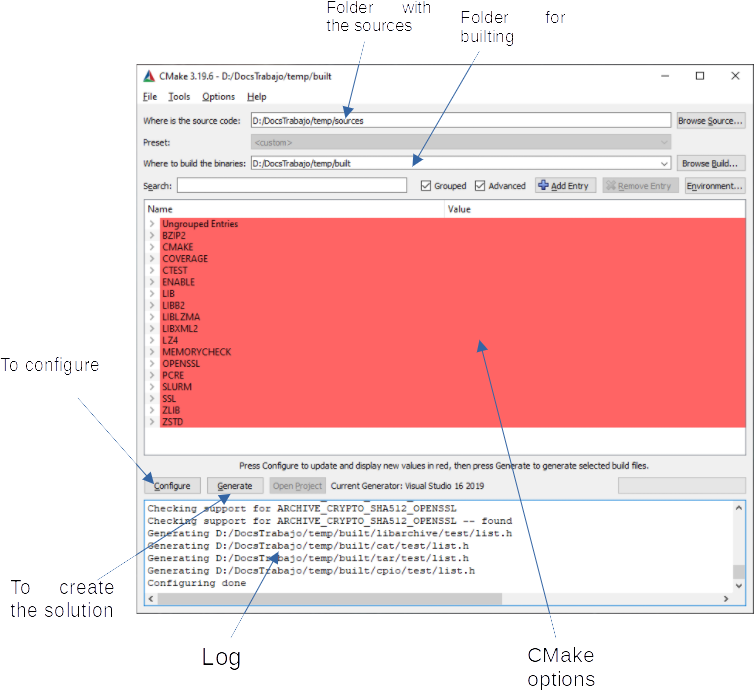Expand the CTEST group
The width and height of the screenshot is (754, 690).
coord(152,270)
